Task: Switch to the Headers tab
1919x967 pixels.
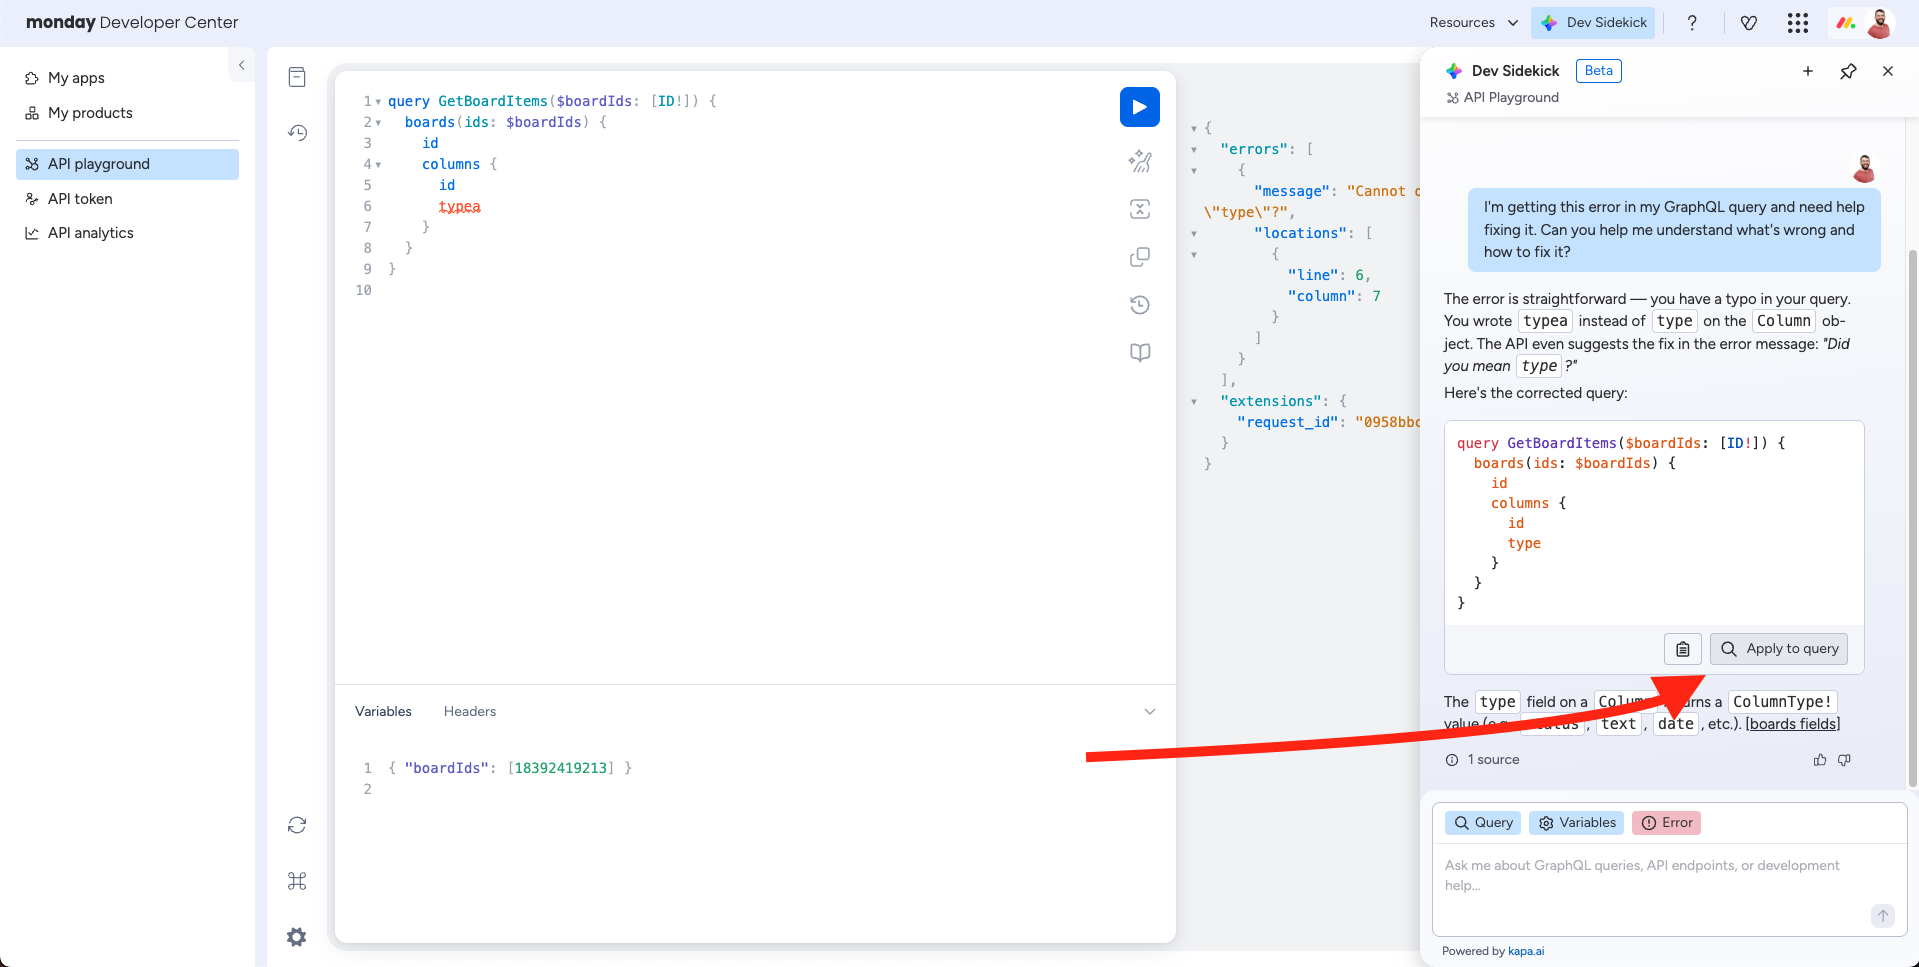Action: (x=470, y=712)
